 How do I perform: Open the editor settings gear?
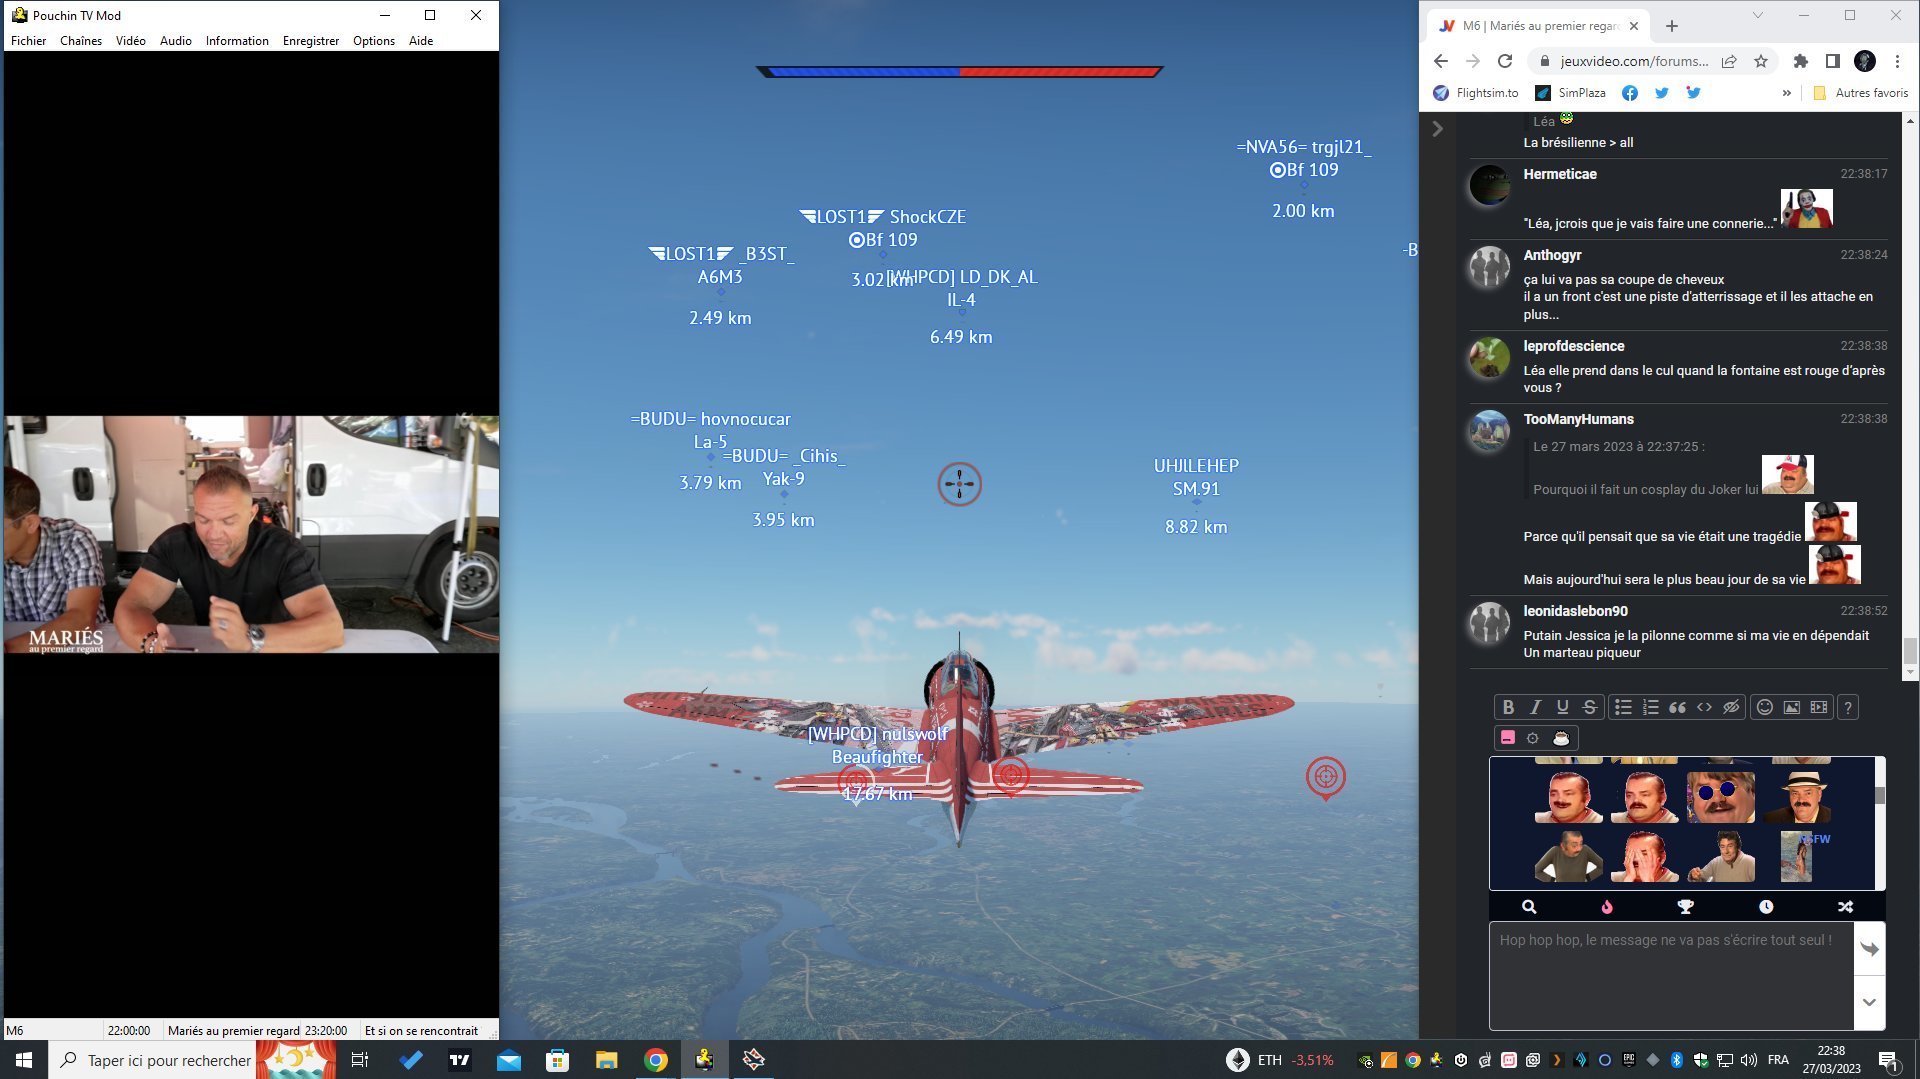tap(1533, 738)
